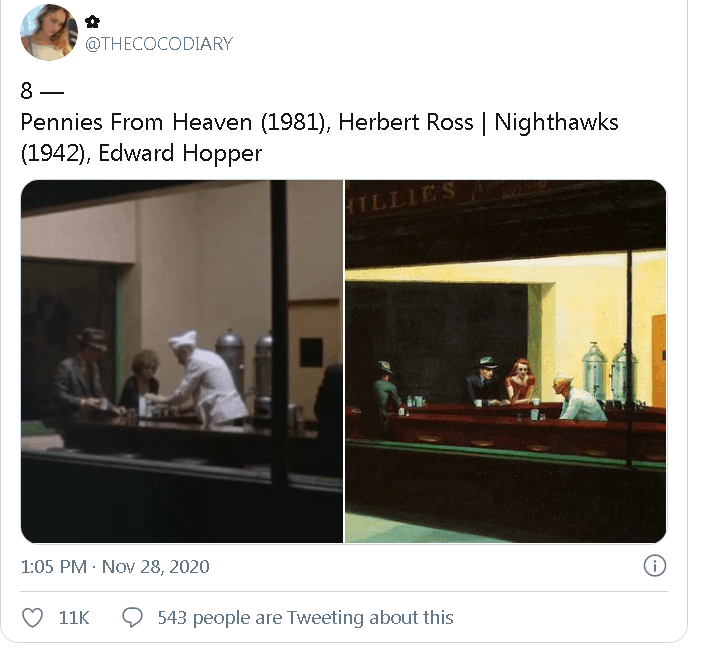Open the Pennies From Heaven film still
701x648 pixels.
[x=182, y=361]
